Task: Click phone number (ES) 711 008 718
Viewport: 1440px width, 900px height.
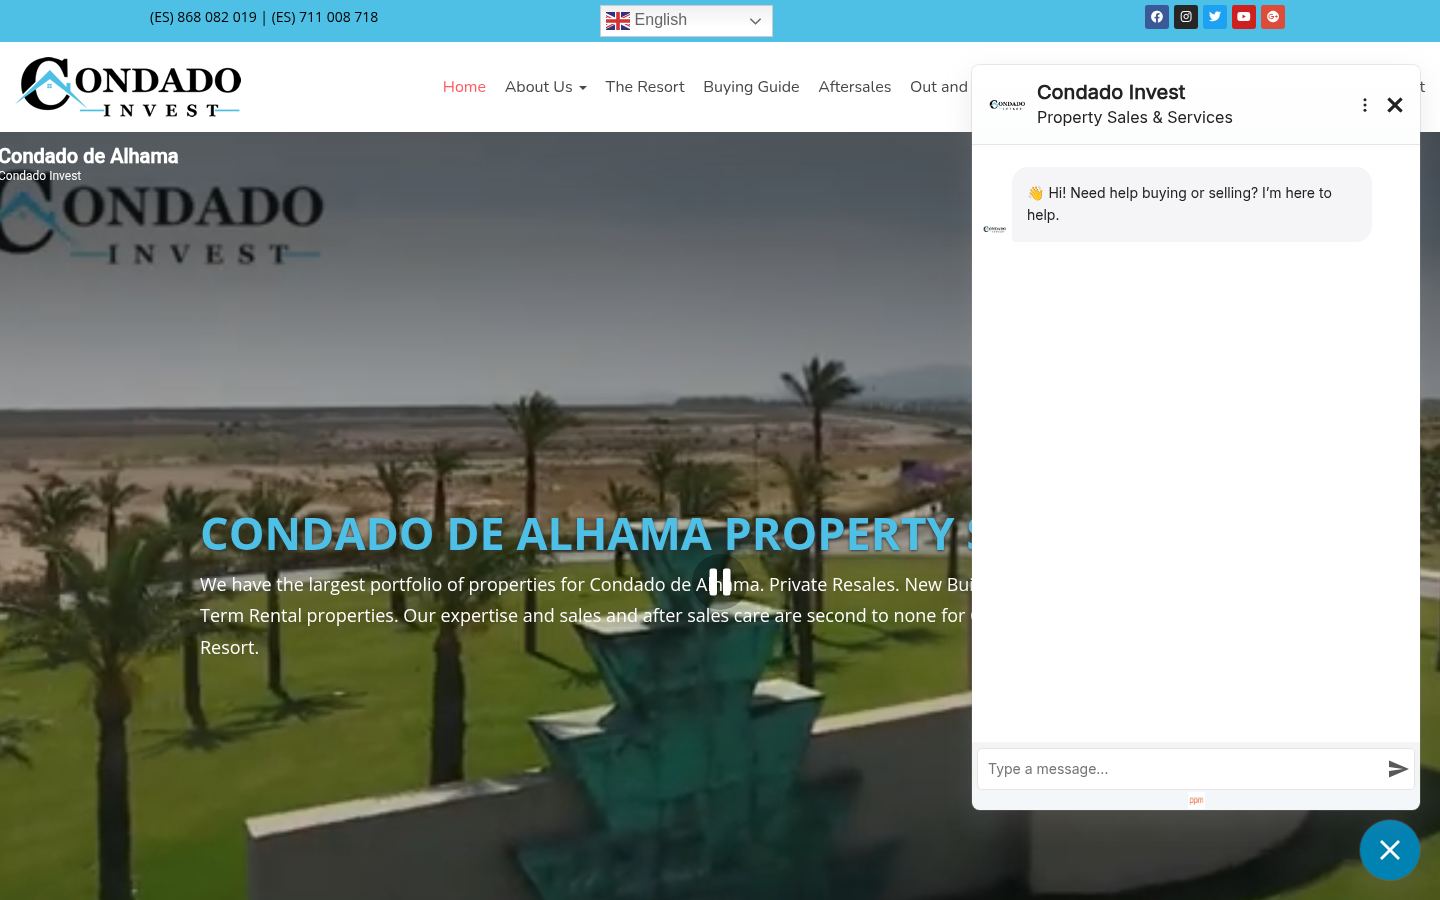Action: 325,17
